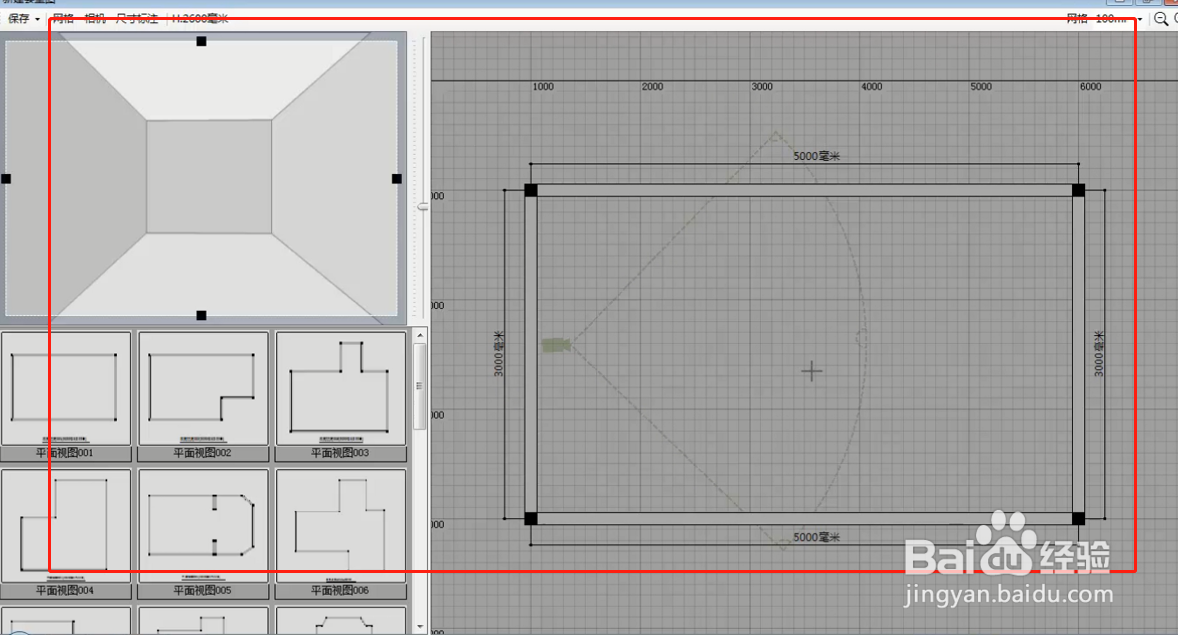This screenshot has width=1178, height=635.
Task: Click the 相机 toolbar item
Action: click(95, 19)
